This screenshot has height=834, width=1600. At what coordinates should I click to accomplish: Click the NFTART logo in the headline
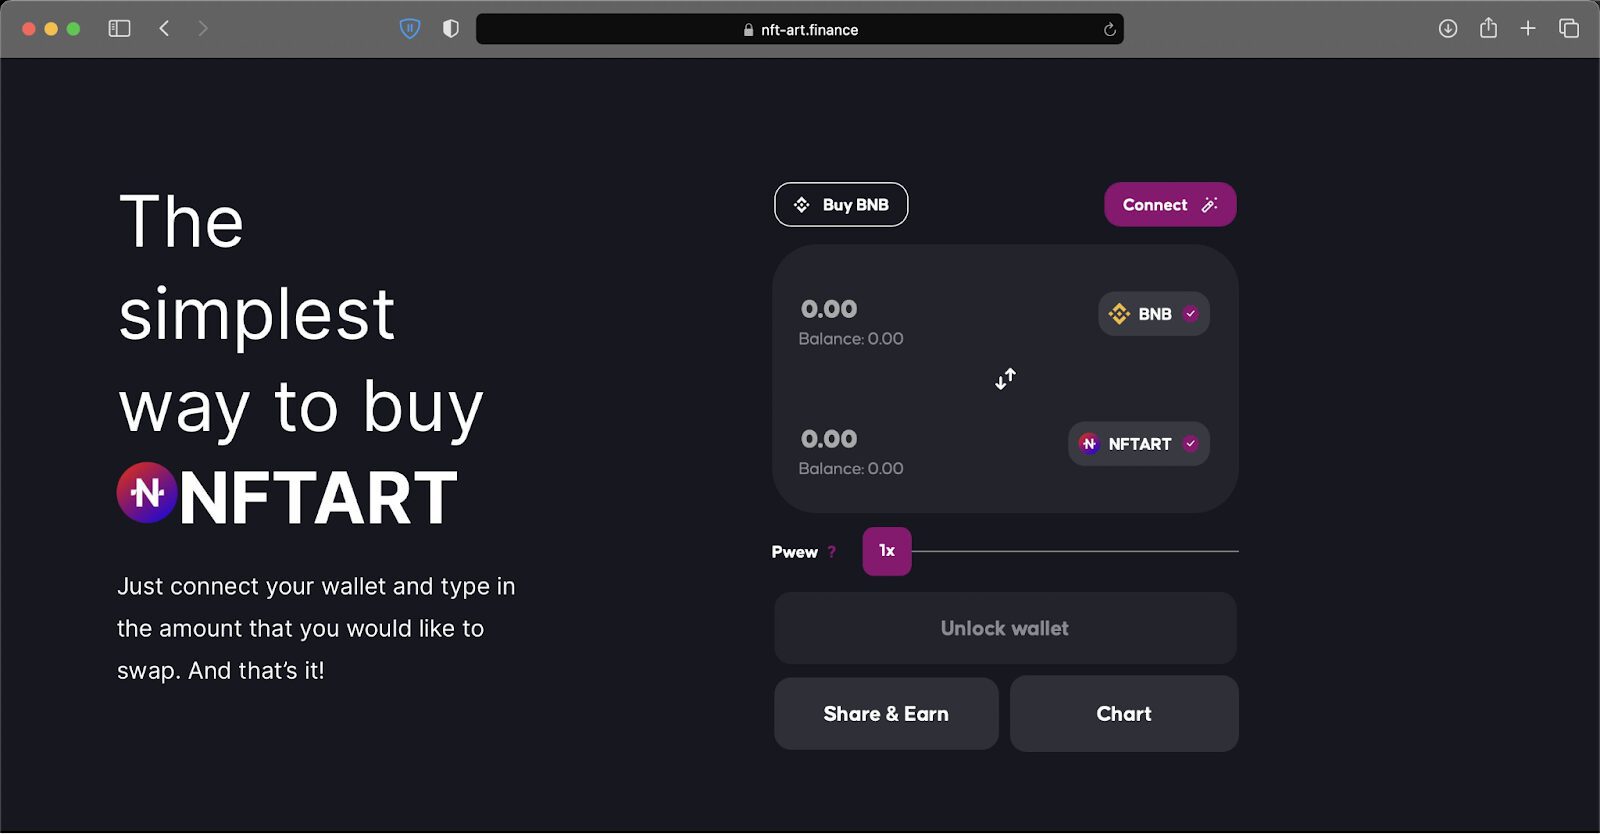pos(147,492)
